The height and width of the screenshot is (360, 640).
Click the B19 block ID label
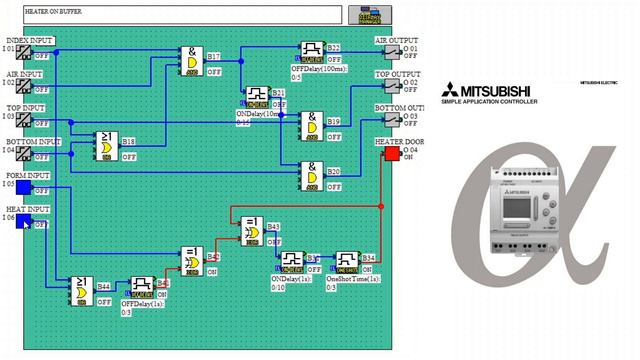coord(334,122)
